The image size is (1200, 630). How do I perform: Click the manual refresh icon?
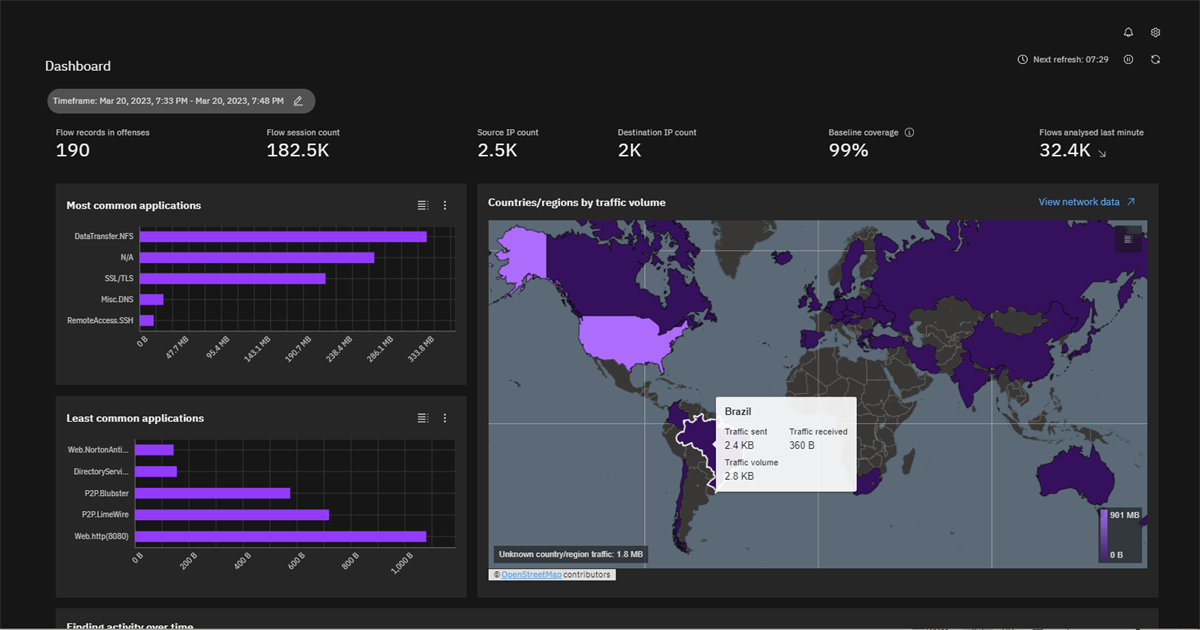[x=1155, y=59]
